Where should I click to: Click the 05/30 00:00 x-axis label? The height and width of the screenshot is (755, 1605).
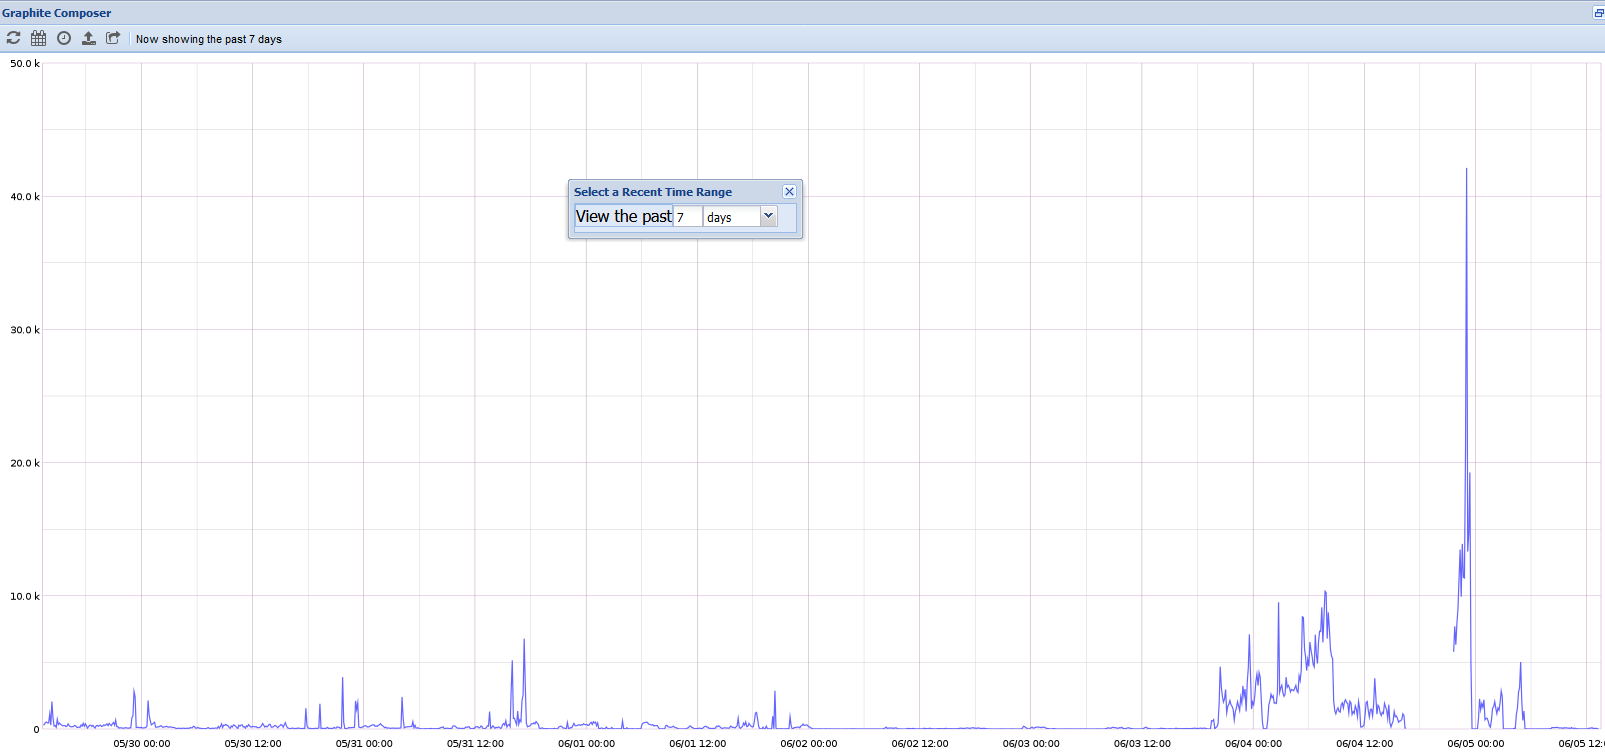tap(141, 743)
